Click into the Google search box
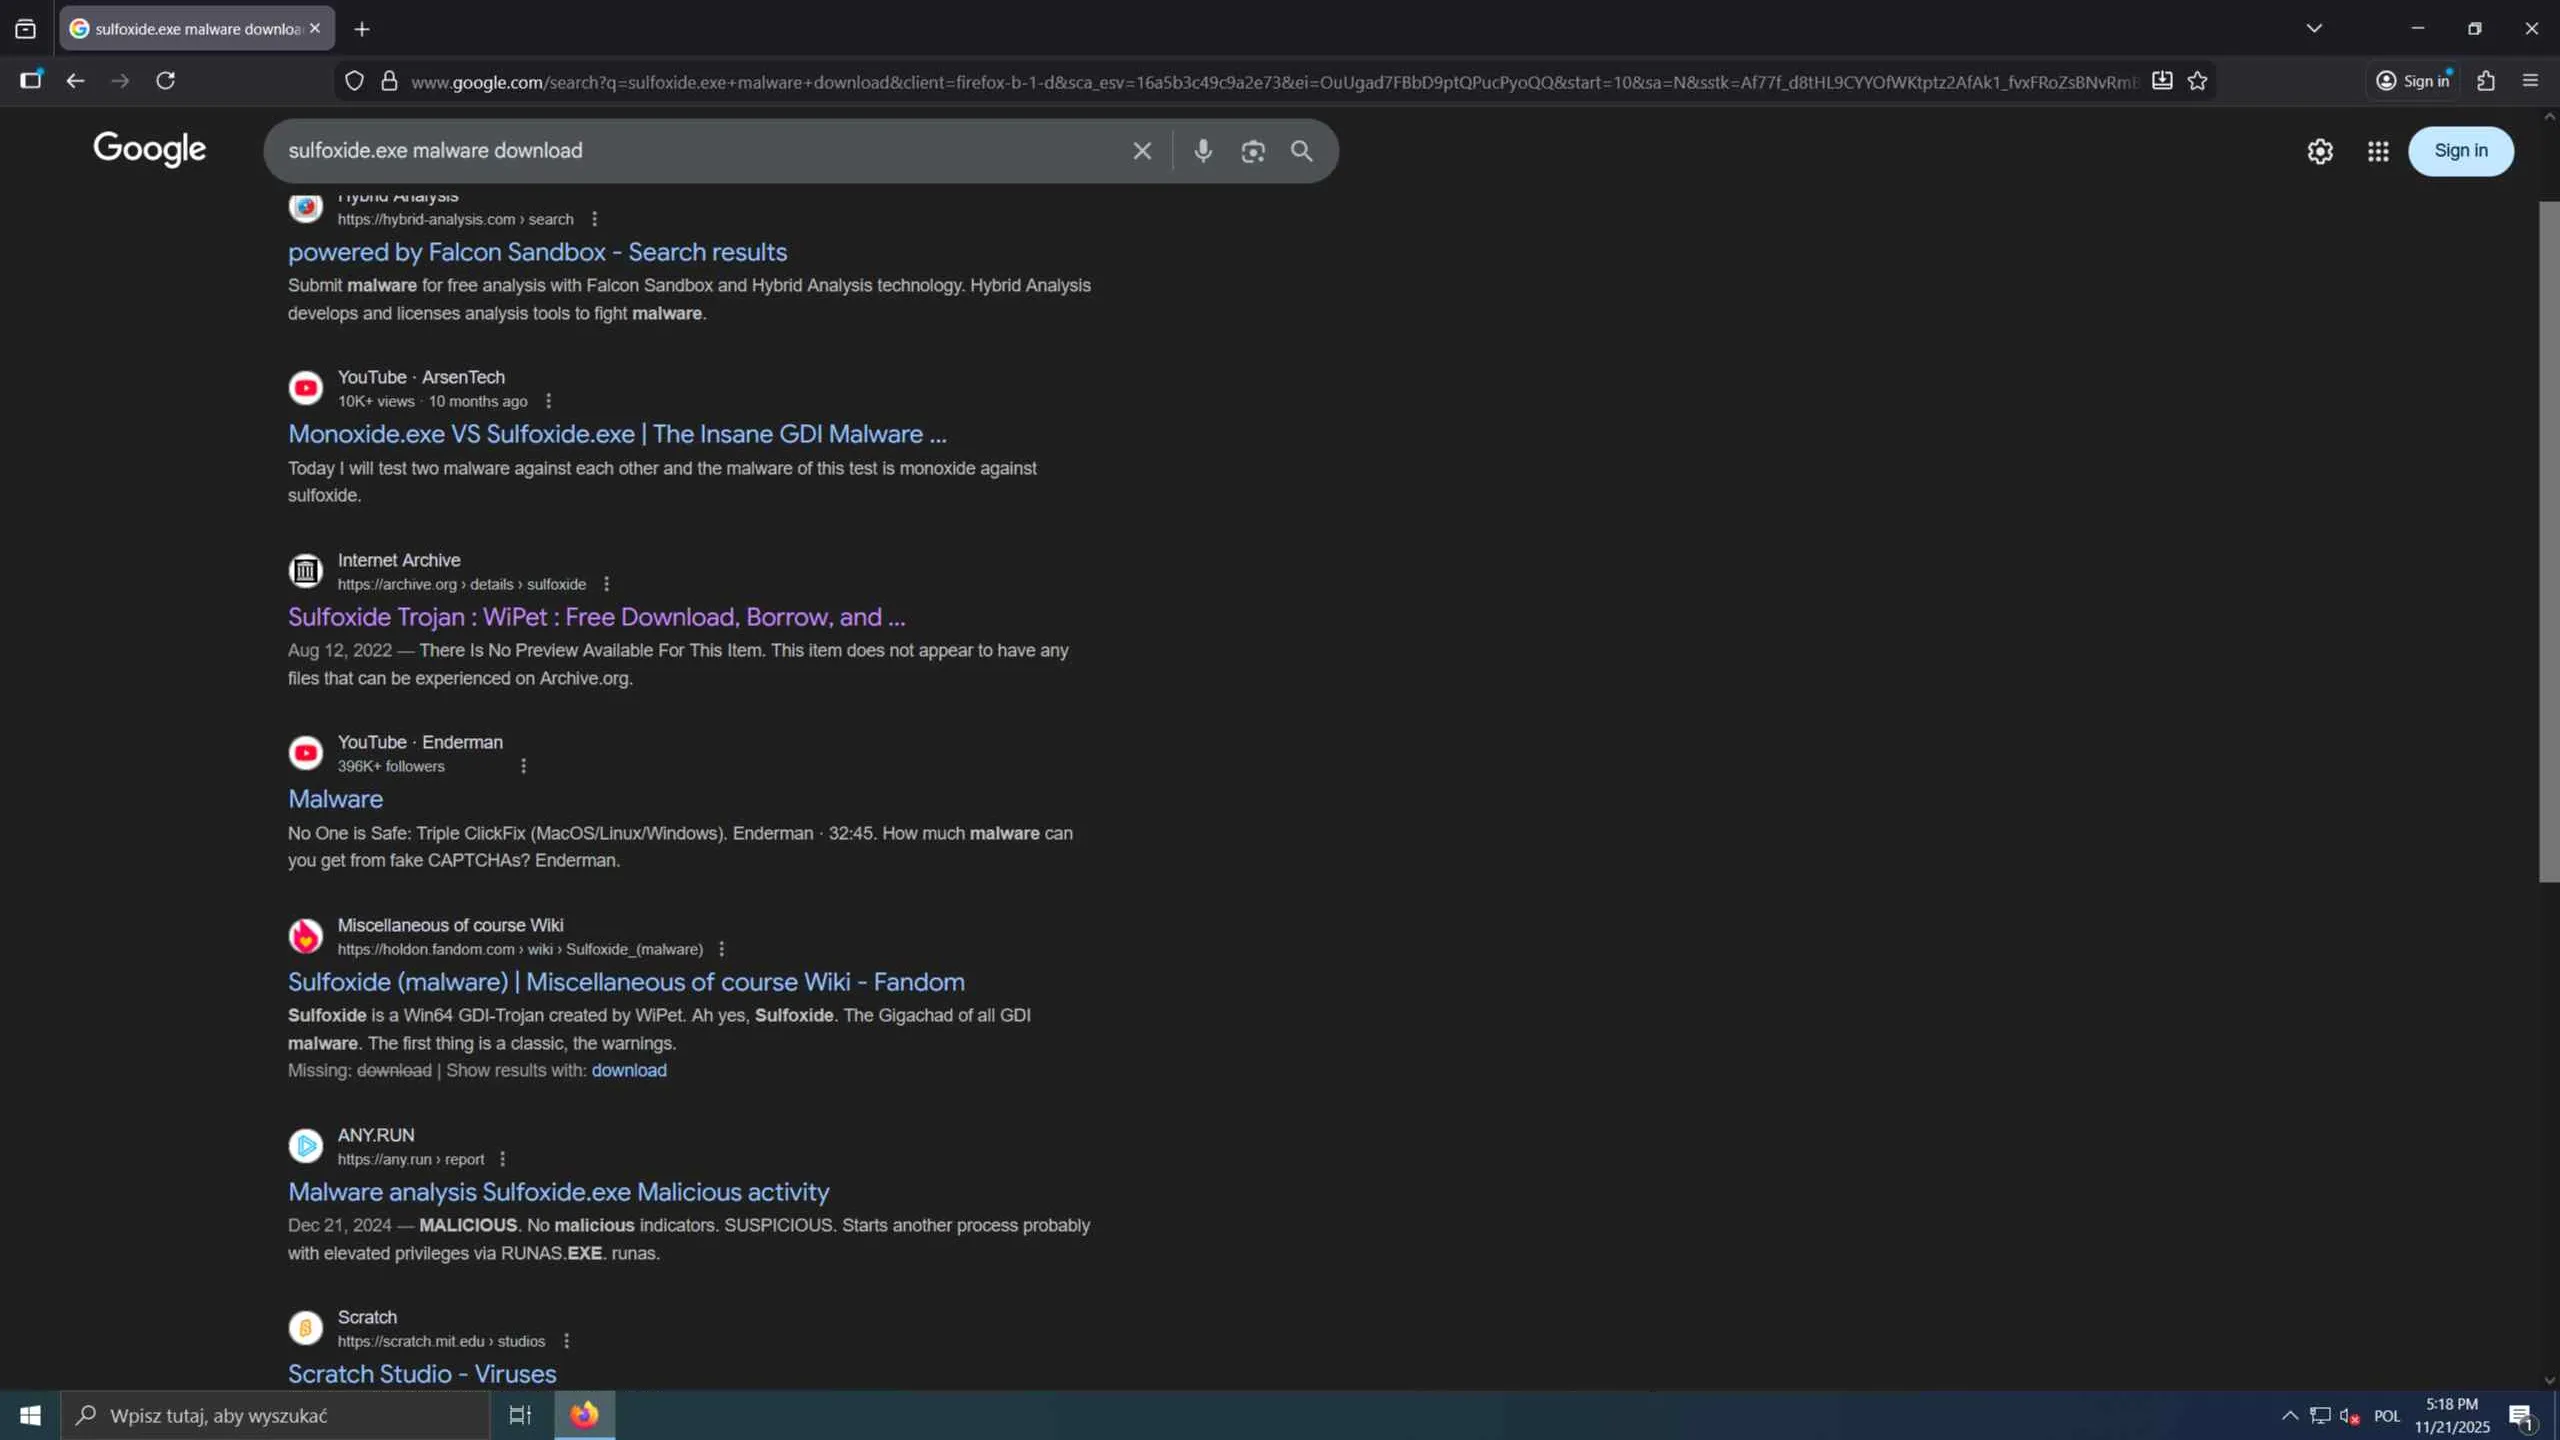 pyautogui.click(x=700, y=151)
